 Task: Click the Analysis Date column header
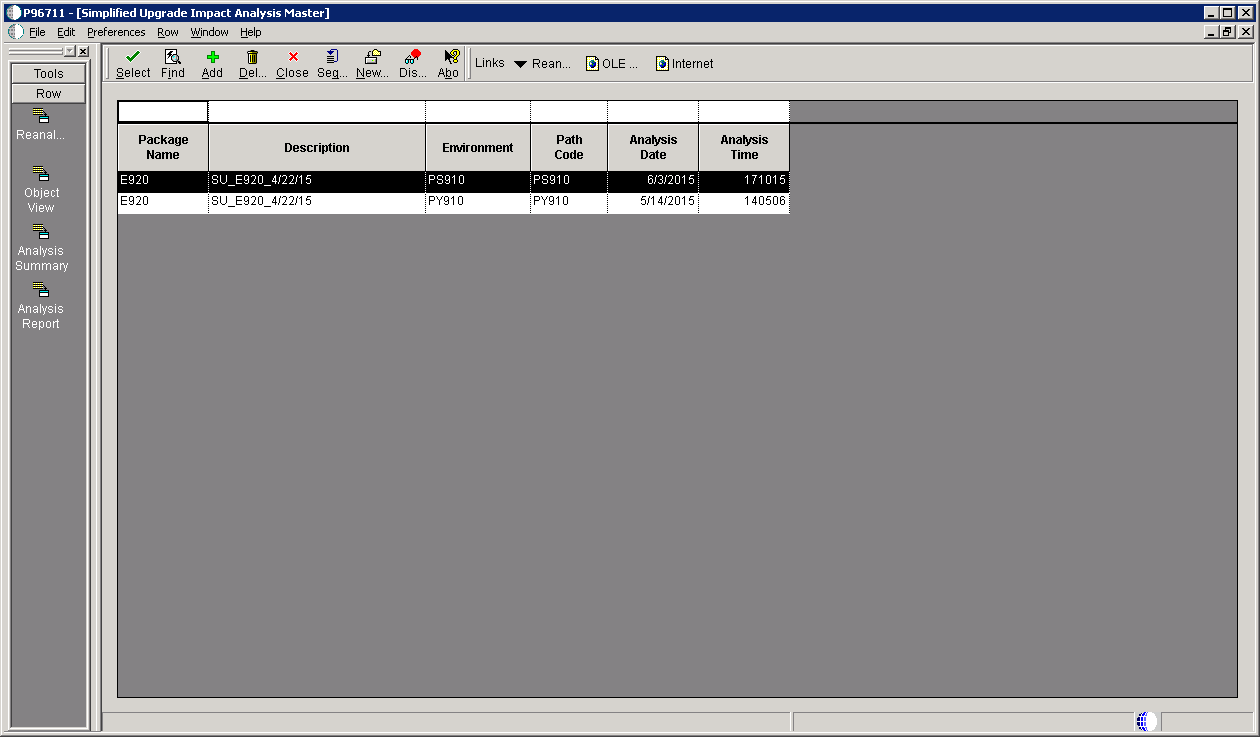[x=653, y=147]
